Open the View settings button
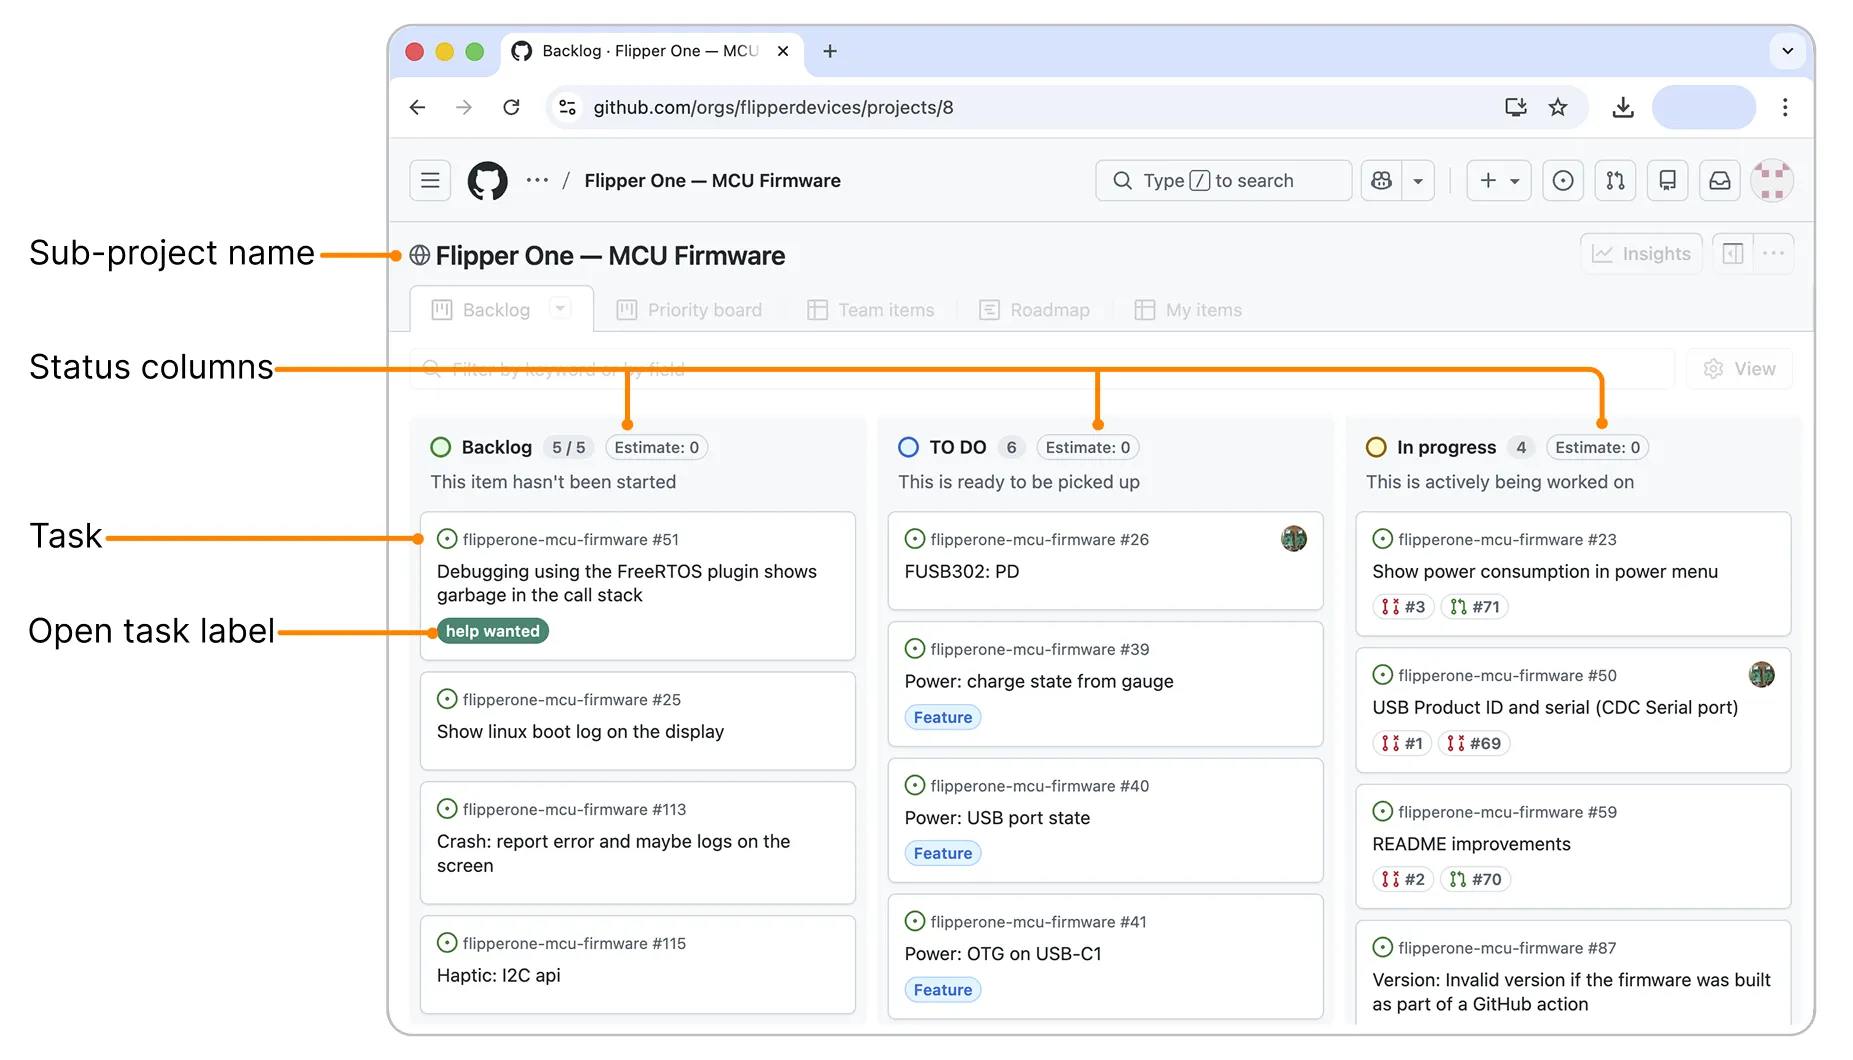The height and width of the screenshot is (1060, 1853). tap(1740, 369)
